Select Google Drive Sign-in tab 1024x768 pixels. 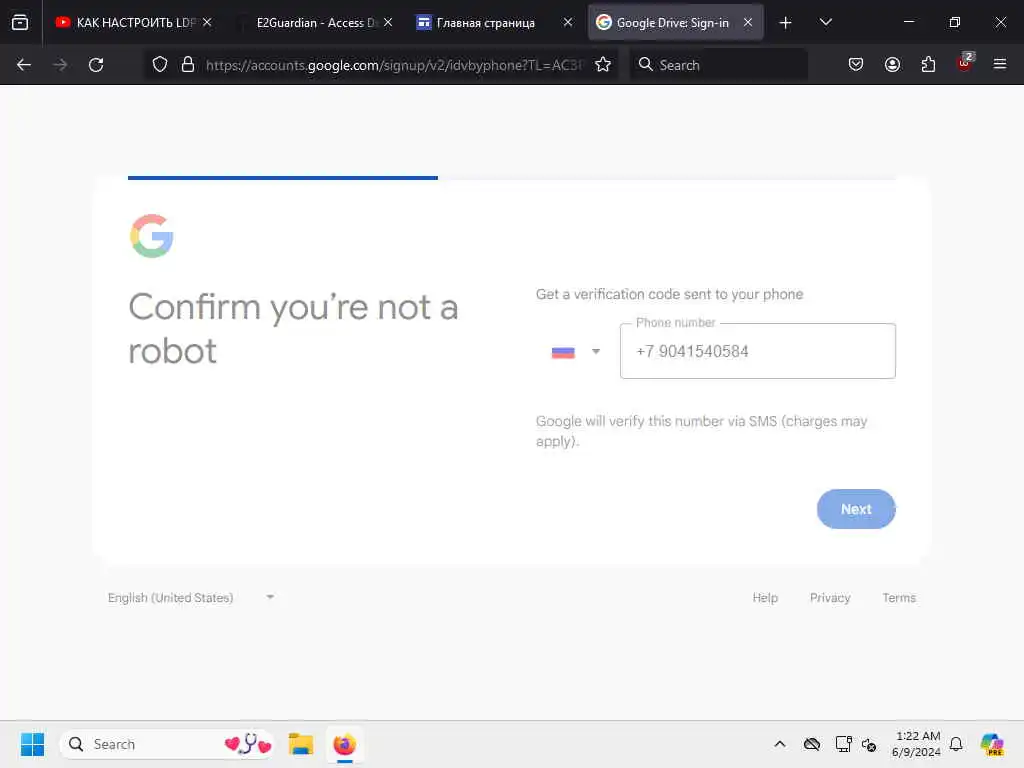[x=675, y=23]
